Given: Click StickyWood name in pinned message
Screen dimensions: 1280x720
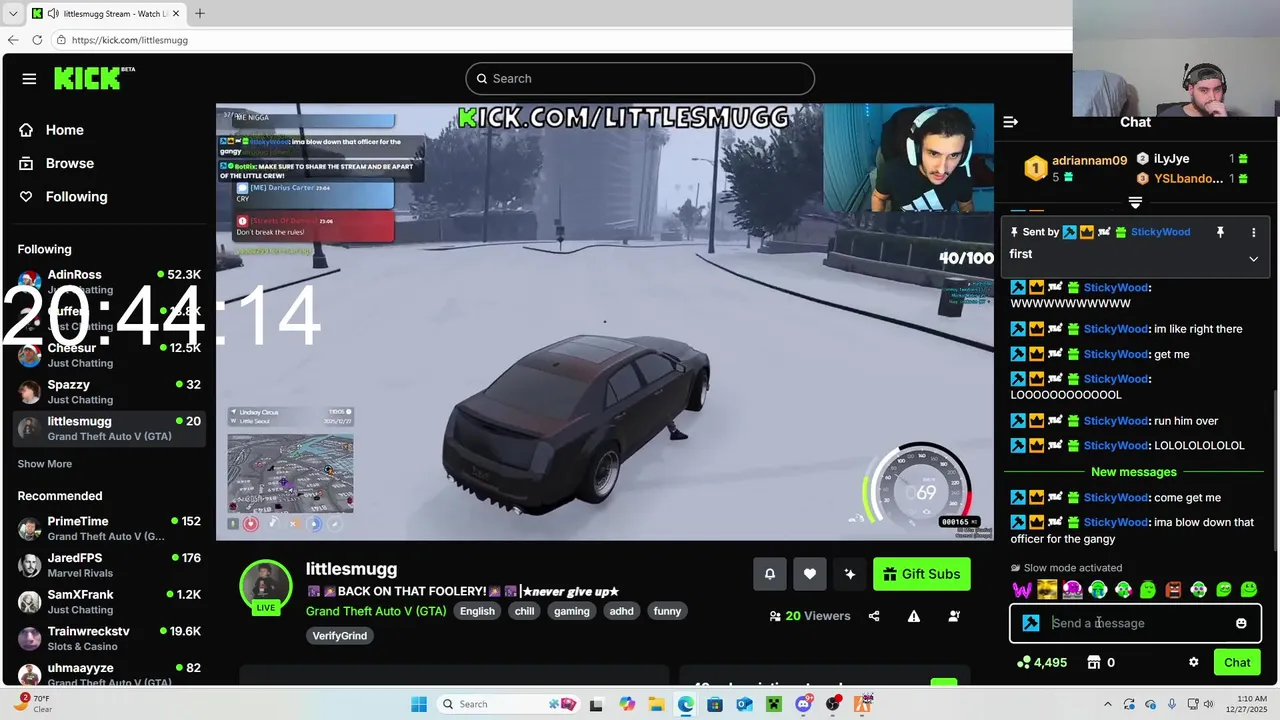Looking at the screenshot, I should (x=1160, y=232).
